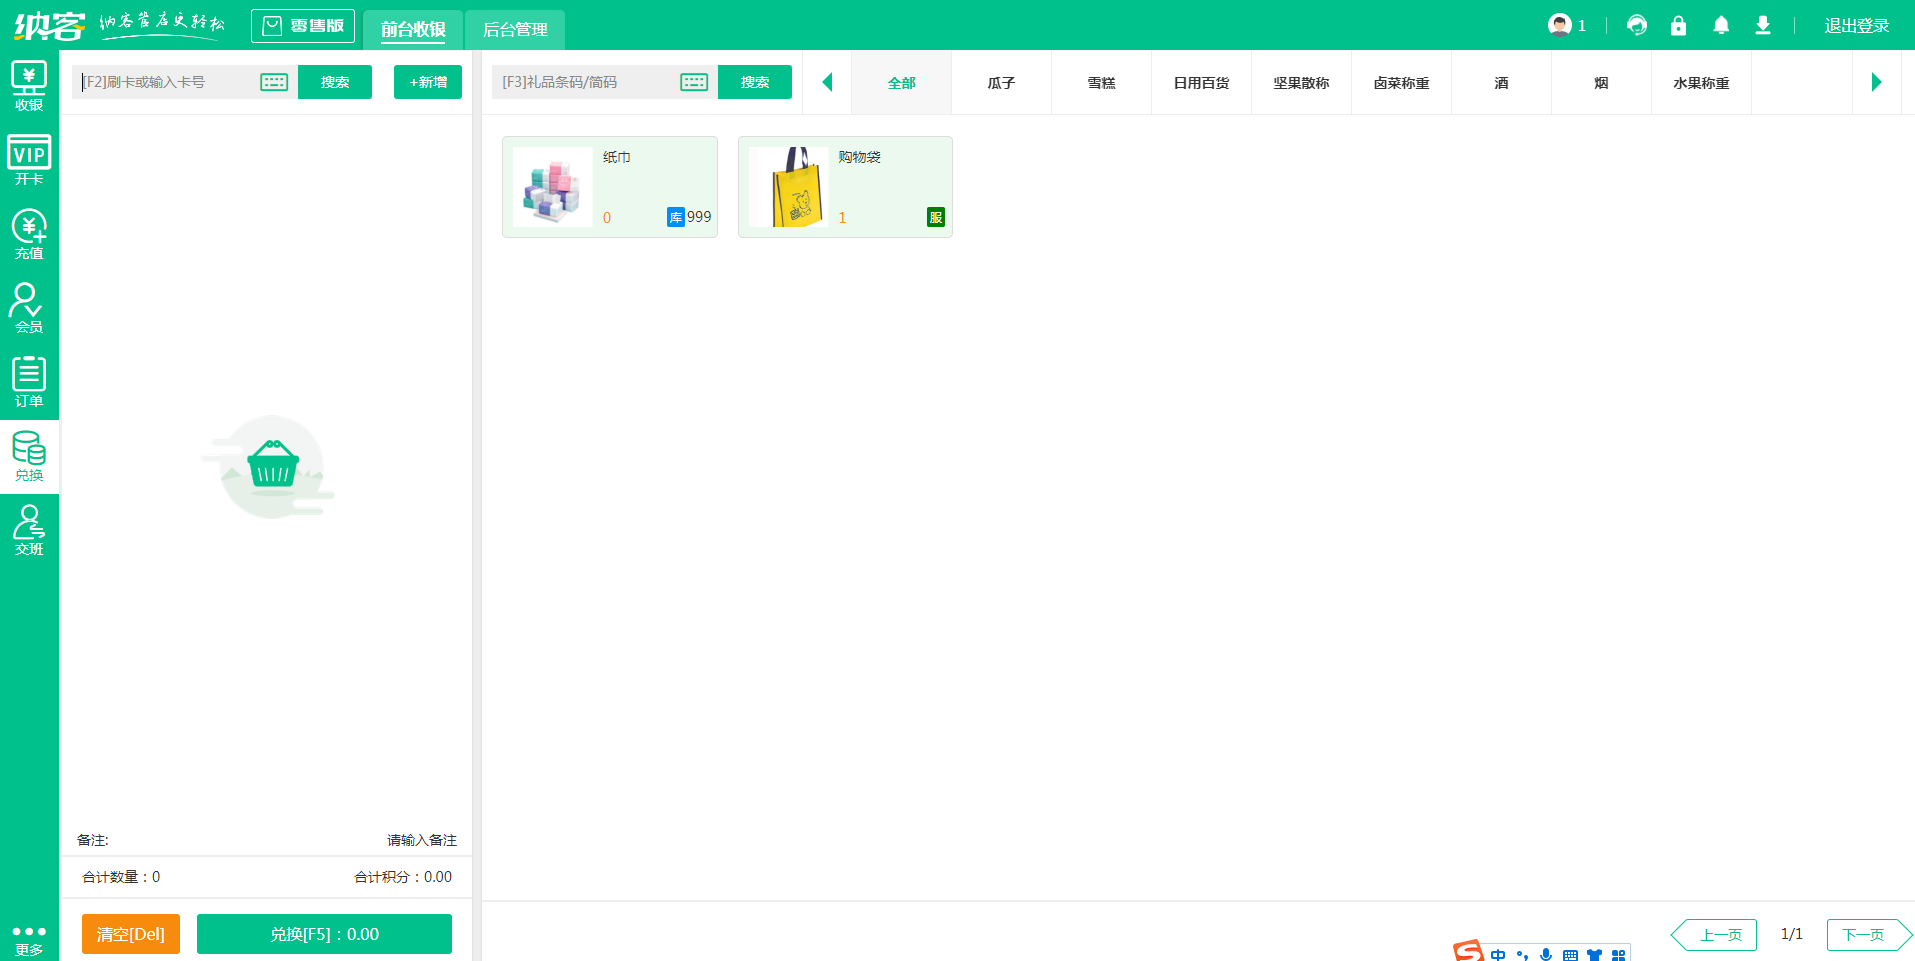The width and height of the screenshot is (1915, 961).
Task: Click the orange 清空[Del] button
Action: [131, 934]
